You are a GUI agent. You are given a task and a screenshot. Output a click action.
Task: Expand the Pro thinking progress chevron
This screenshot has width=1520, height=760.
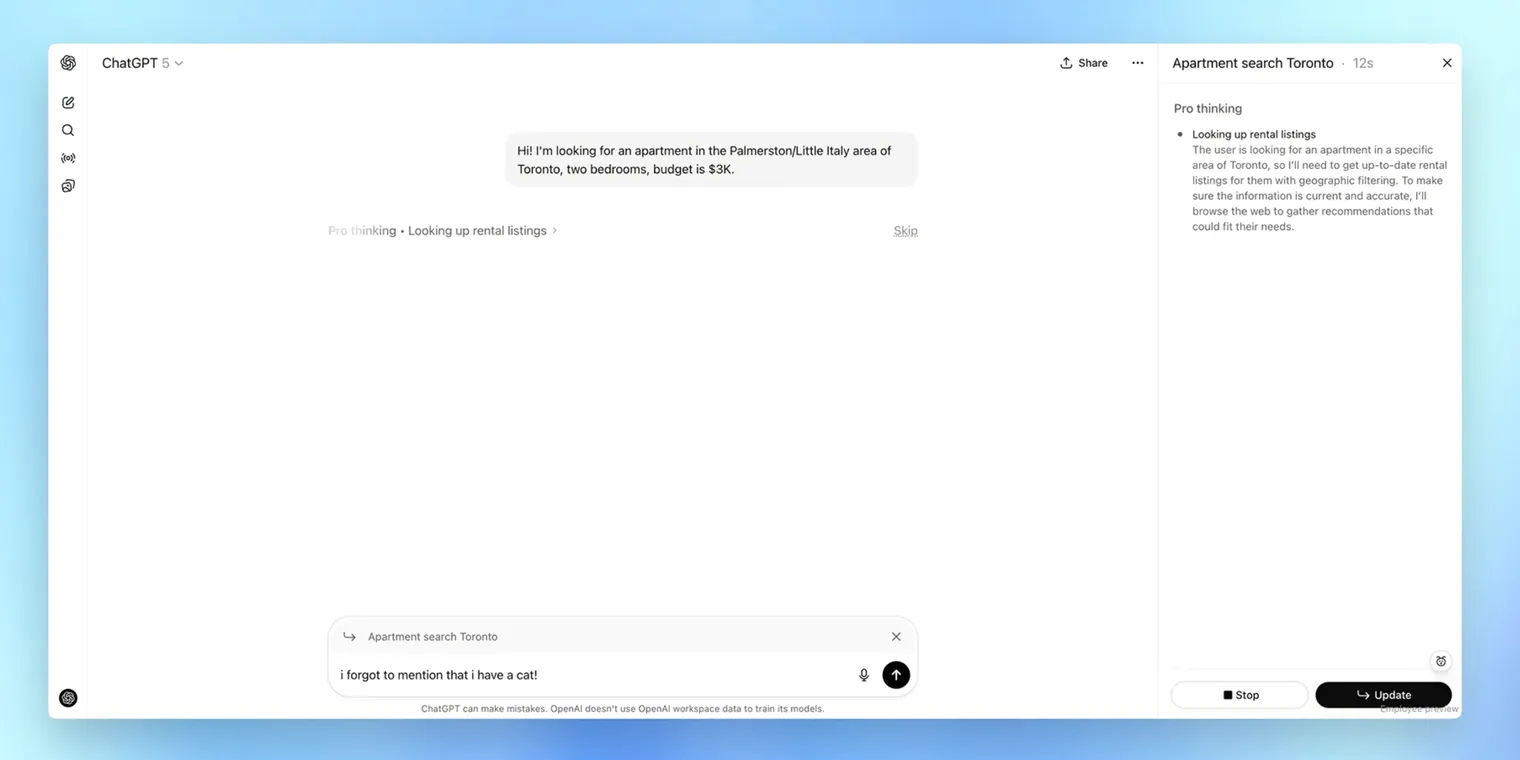click(x=555, y=230)
